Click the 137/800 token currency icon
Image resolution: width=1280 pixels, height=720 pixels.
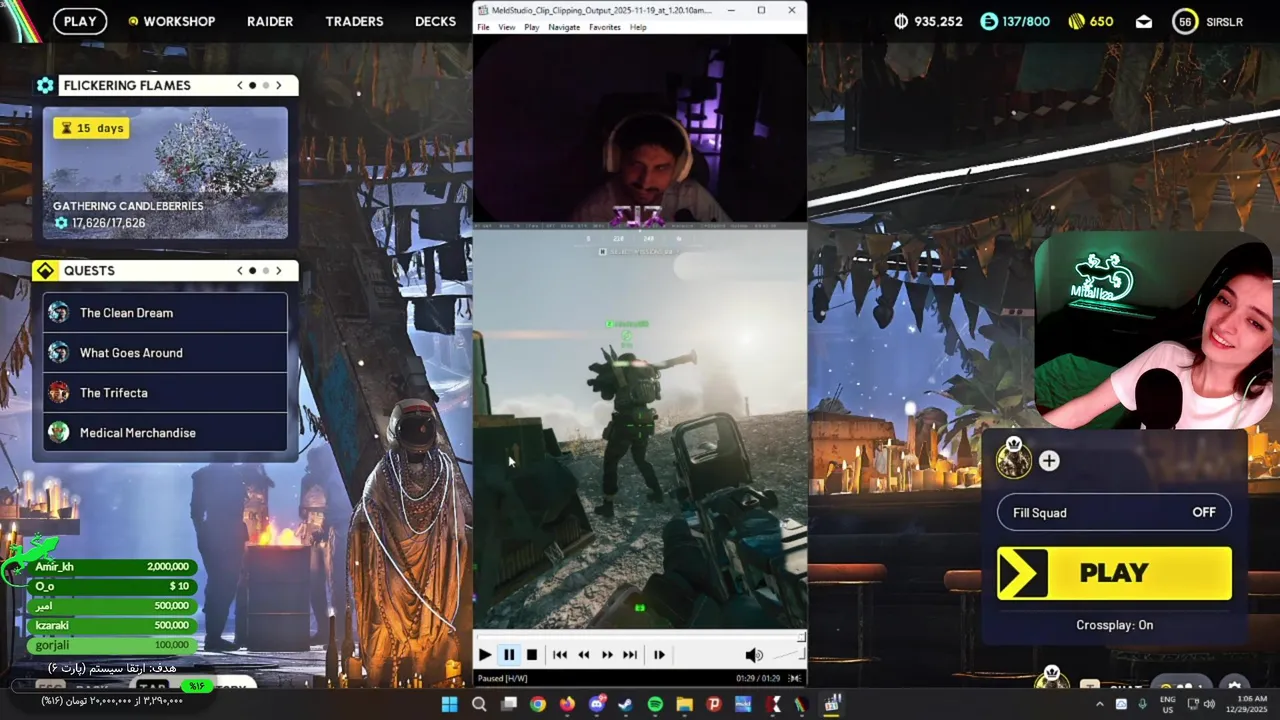click(989, 21)
